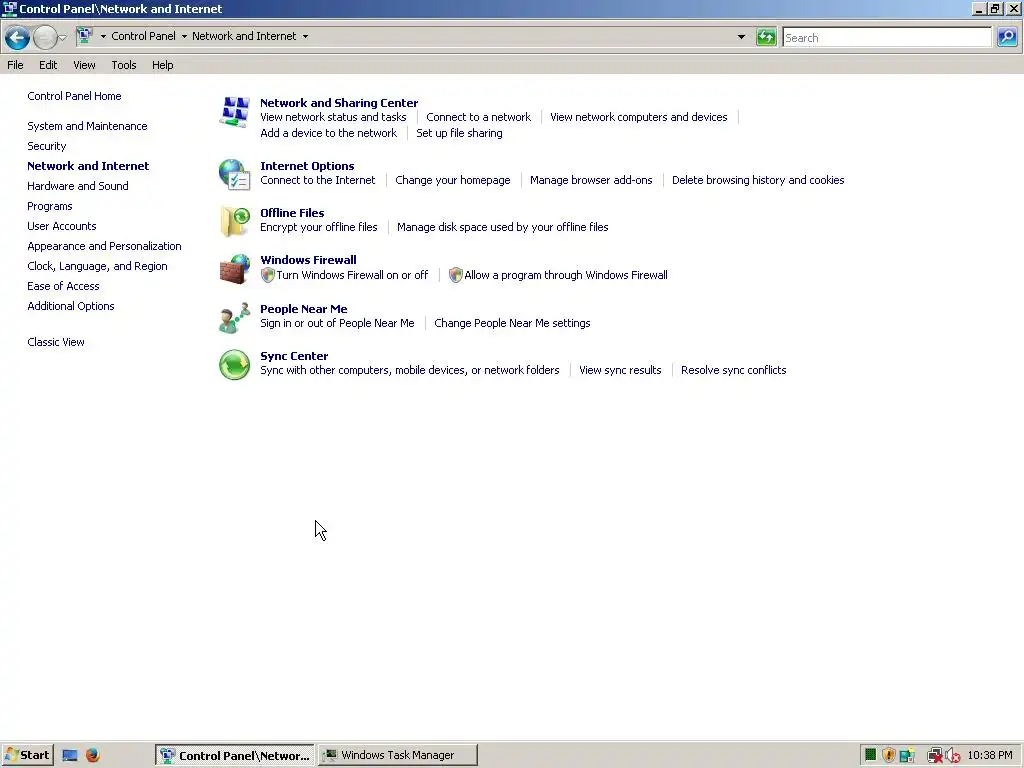Expand the dropdown arrow after Control Panel breadcrumb
This screenshot has width=1024, height=768.
pyautogui.click(x=184, y=37)
